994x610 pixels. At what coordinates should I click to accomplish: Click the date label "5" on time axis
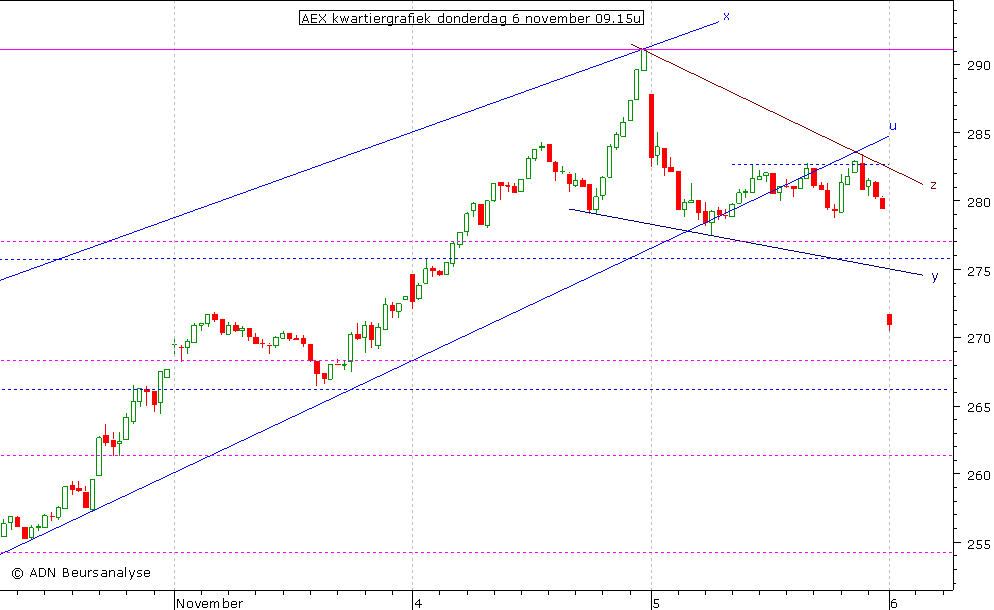656,603
